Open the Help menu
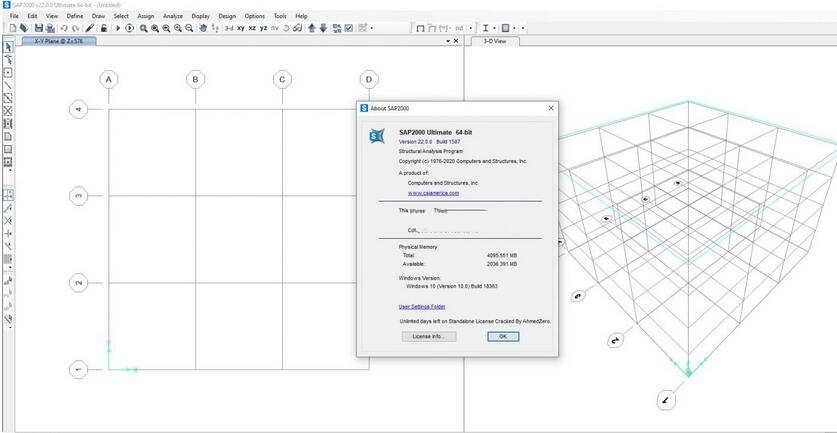The image size is (837, 433). point(301,16)
